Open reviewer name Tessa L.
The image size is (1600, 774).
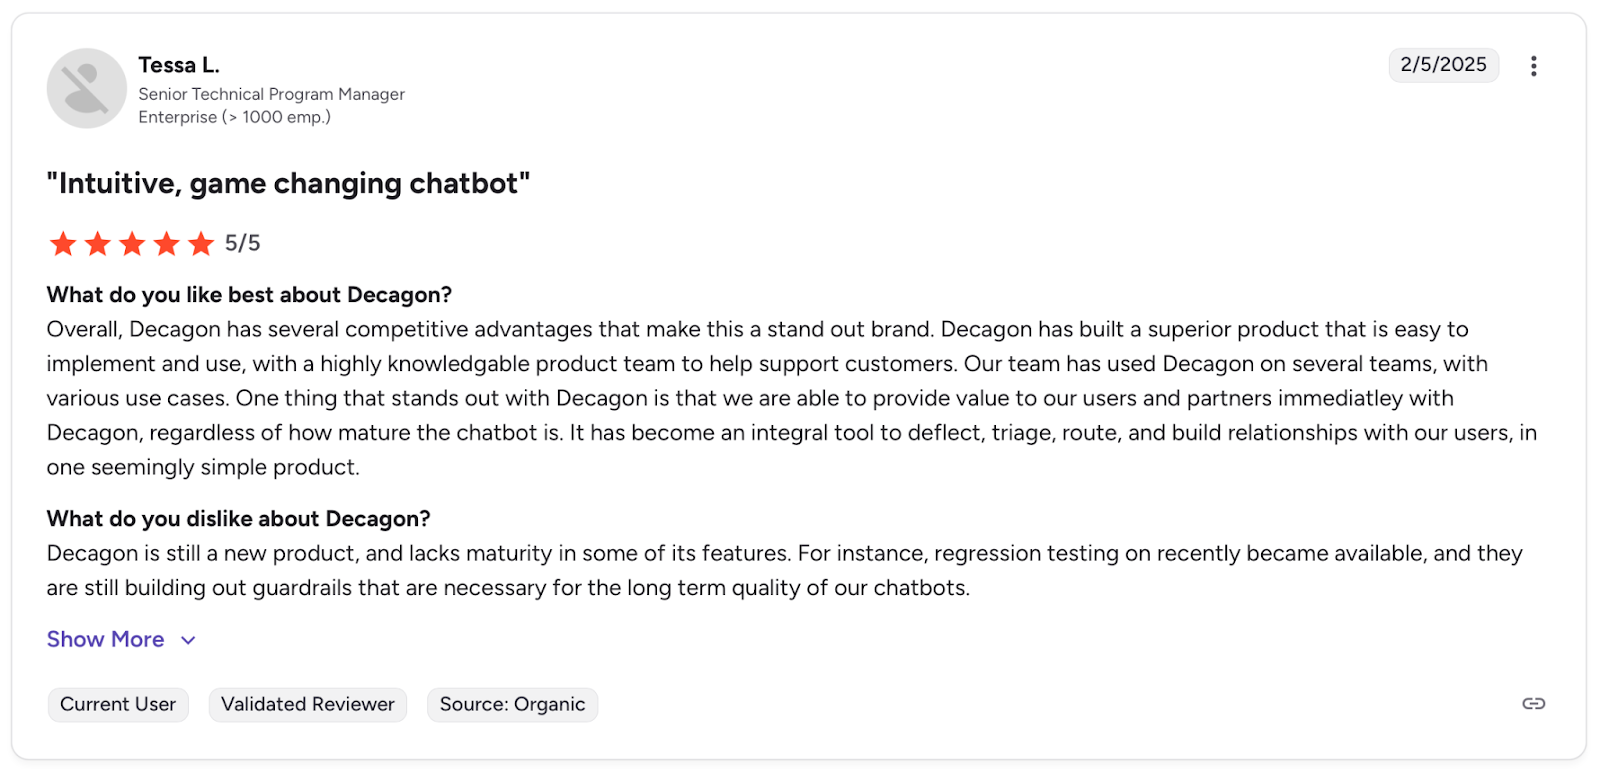[179, 65]
